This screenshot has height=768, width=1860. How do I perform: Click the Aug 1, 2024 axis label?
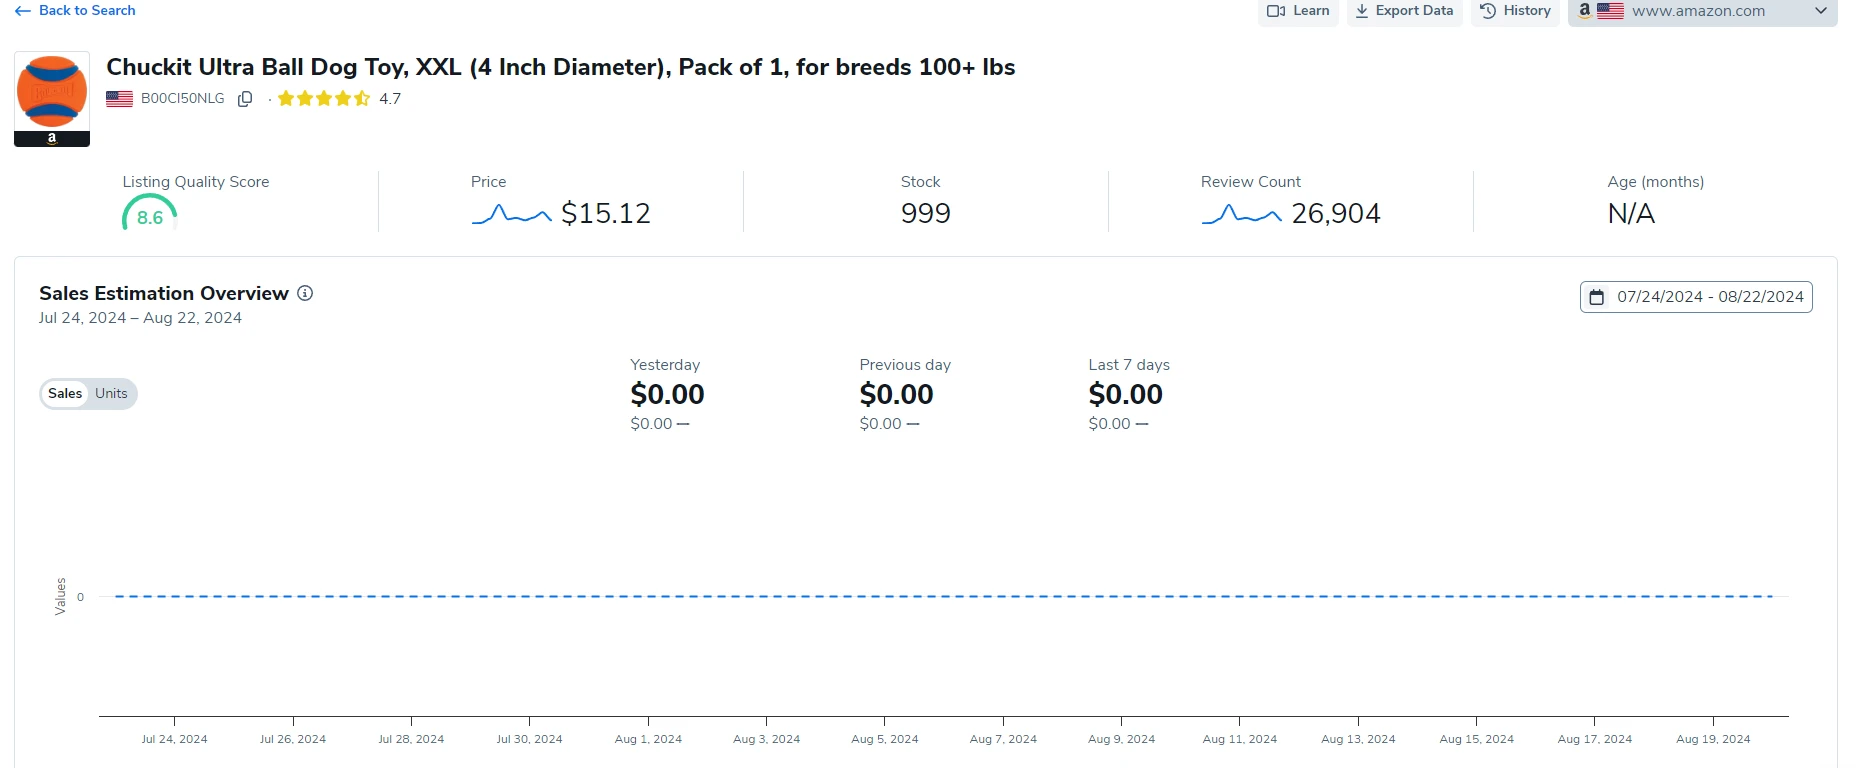pyautogui.click(x=648, y=739)
